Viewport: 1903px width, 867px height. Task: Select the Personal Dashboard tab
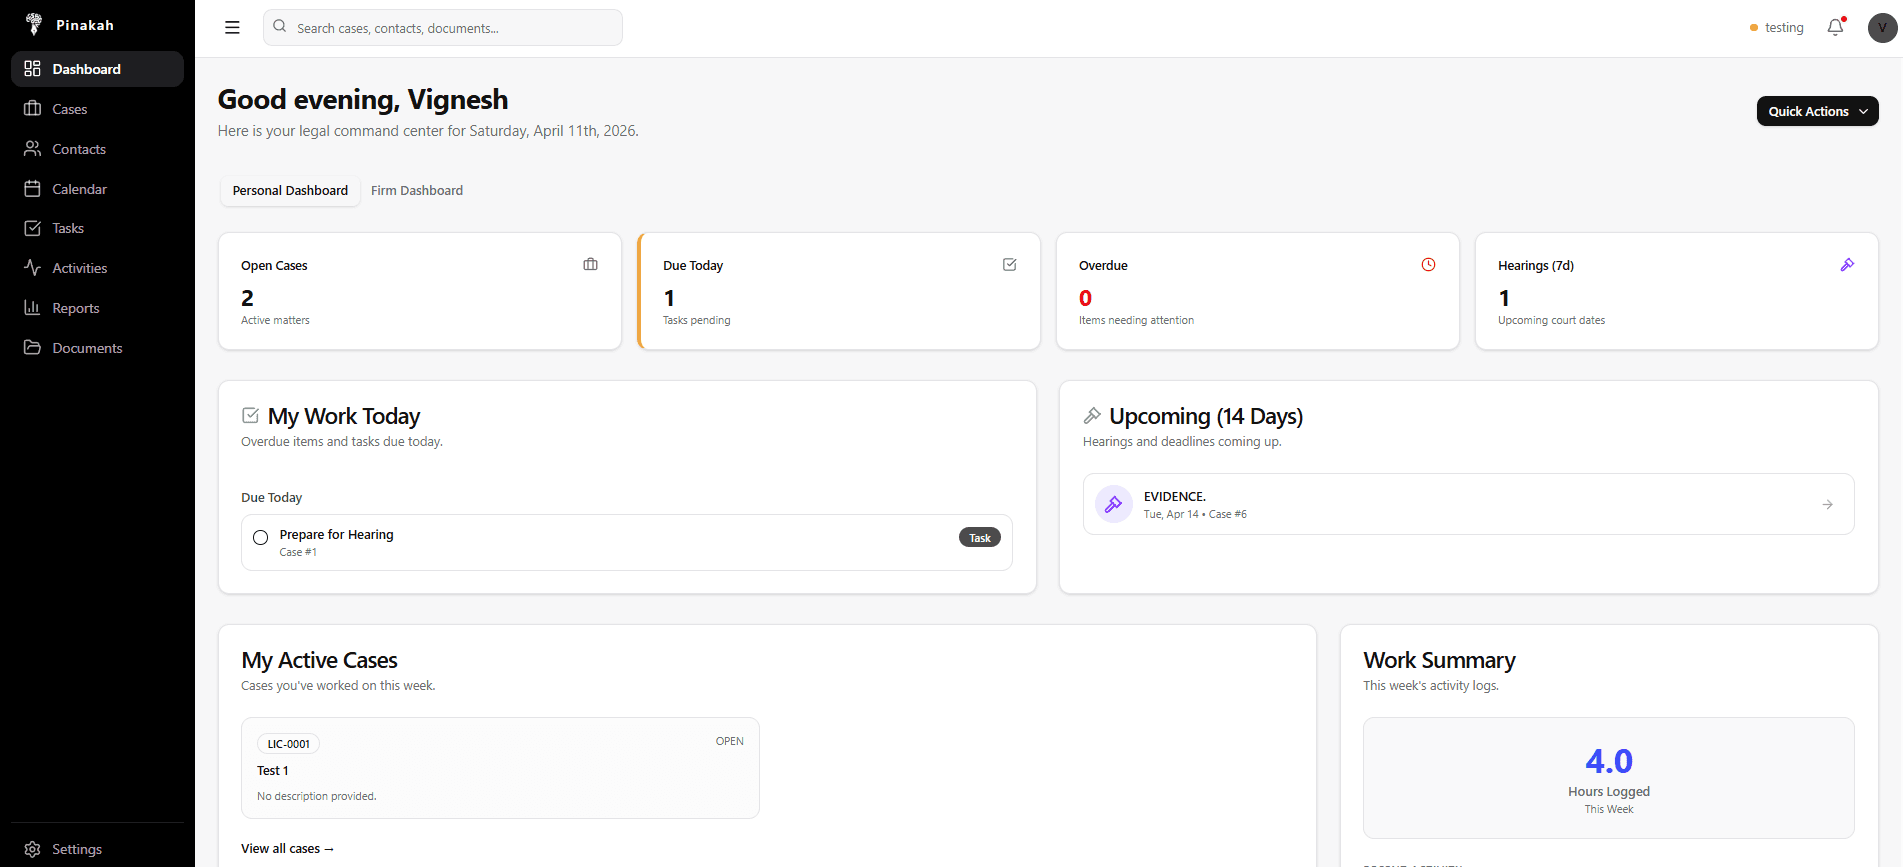(x=290, y=191)
